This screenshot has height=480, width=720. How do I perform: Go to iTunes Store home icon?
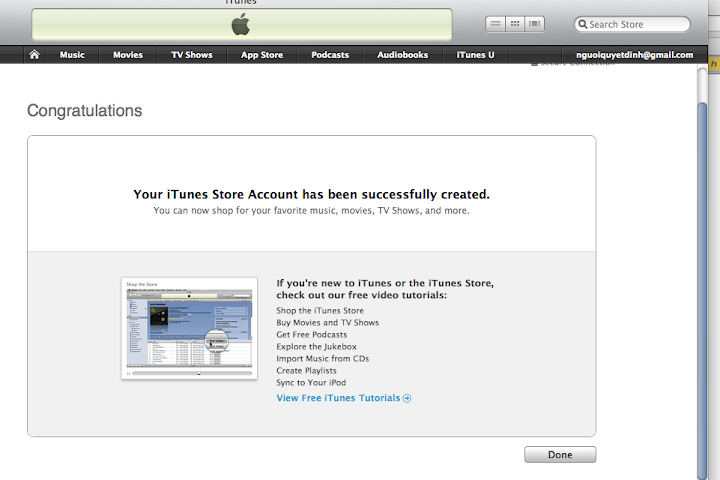[x=34, y=55]
